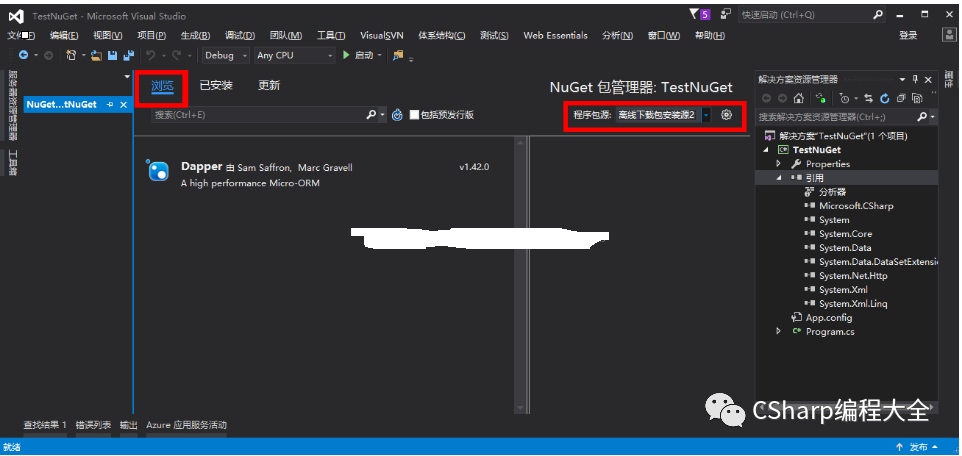This screenshot has height=456, width=962.
Task: Click Solution Explorer show all files icon
Action: point(917,98)
